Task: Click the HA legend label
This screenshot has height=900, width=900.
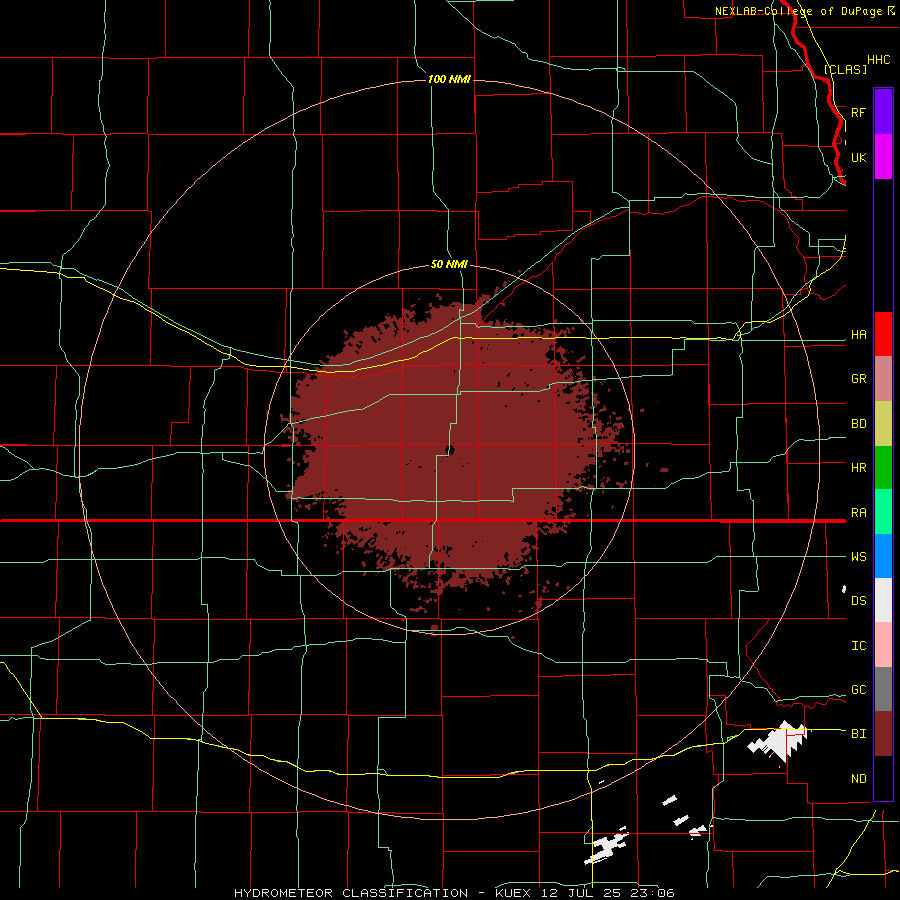Action: point(858,334)
